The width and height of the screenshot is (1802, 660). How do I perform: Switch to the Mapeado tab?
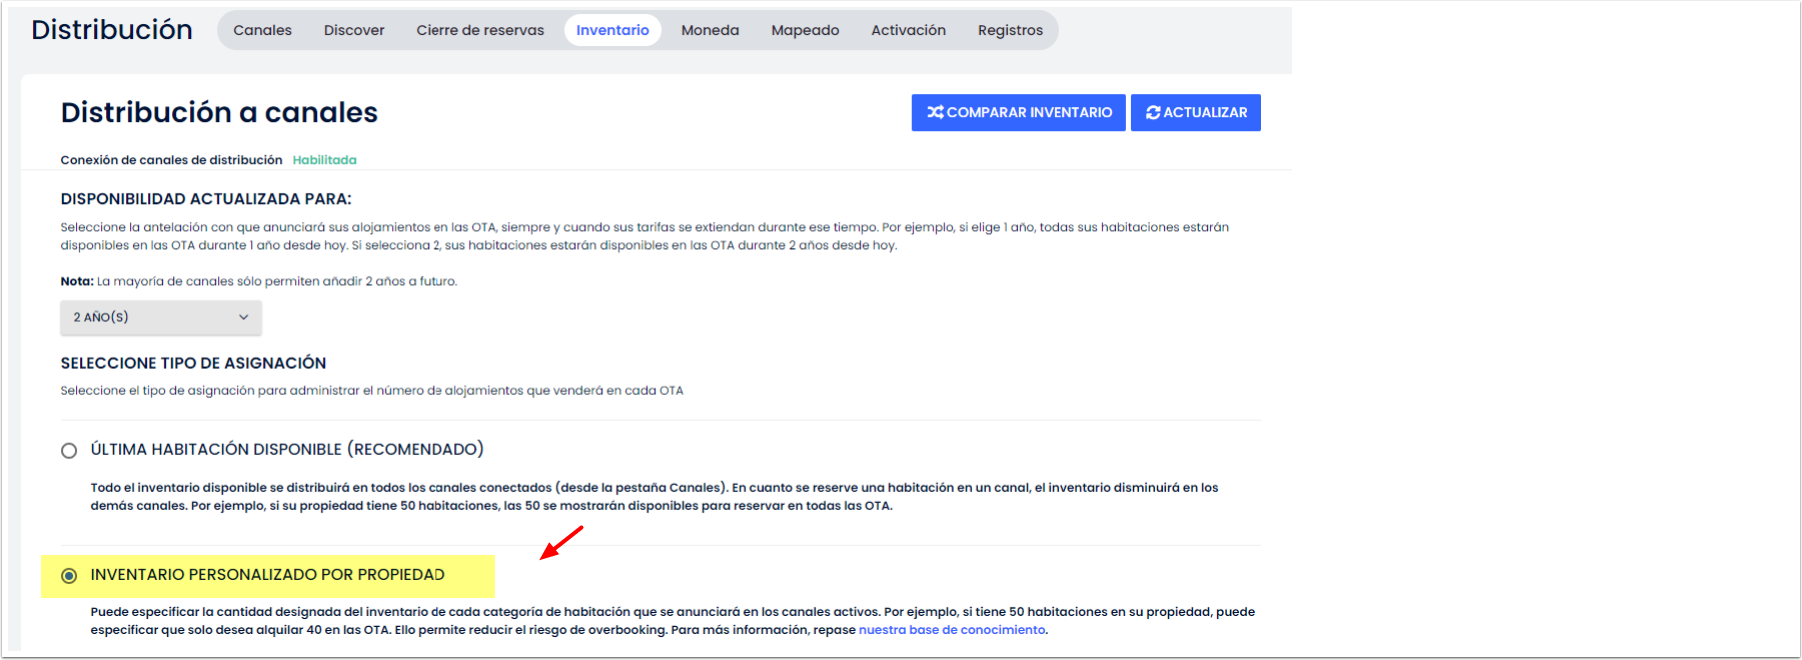coord(805,30)
